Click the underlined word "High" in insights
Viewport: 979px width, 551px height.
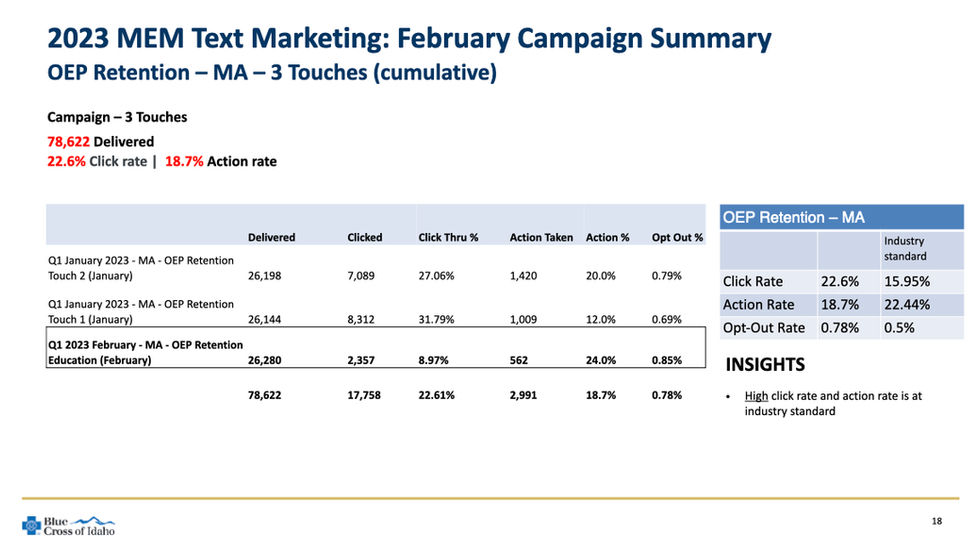pos(757,396)
